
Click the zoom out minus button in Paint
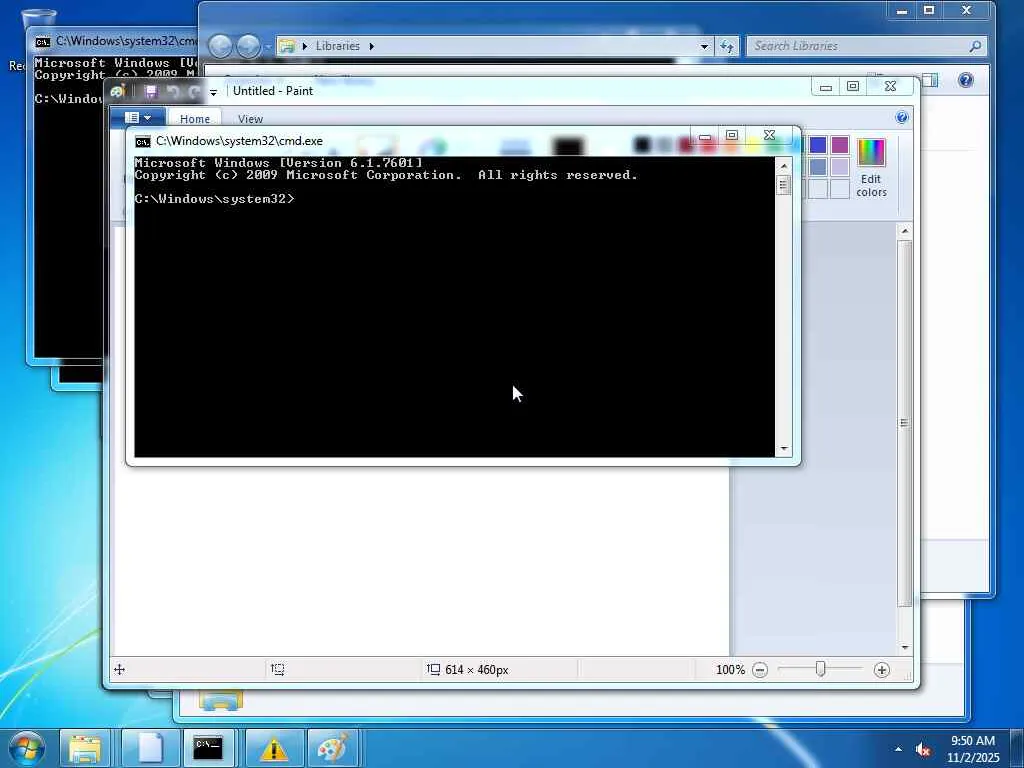(760, 669)
